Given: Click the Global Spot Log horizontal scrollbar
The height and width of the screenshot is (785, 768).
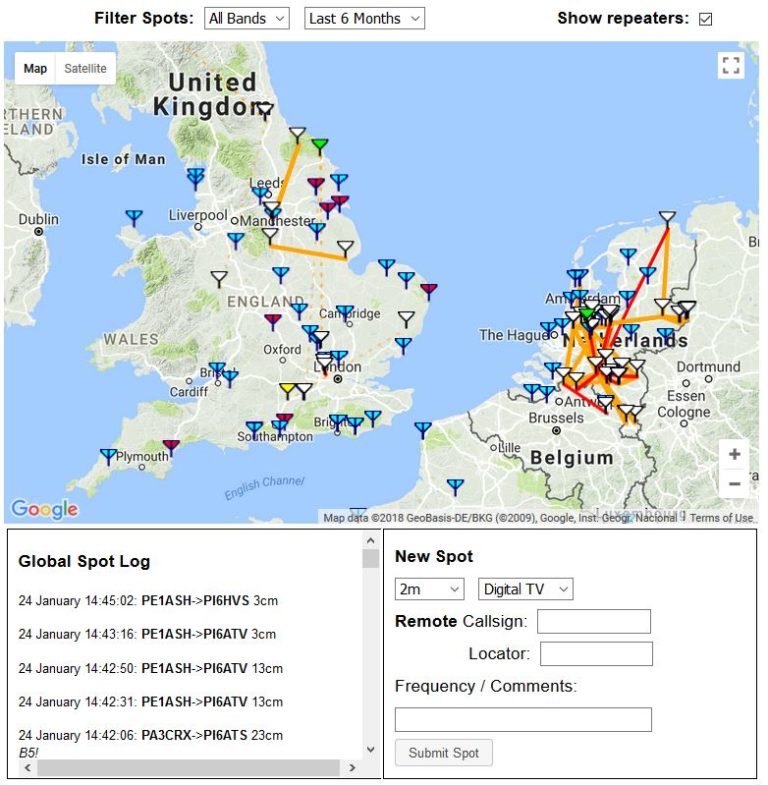Looking at the screenshot, I should tap(190, 768).
